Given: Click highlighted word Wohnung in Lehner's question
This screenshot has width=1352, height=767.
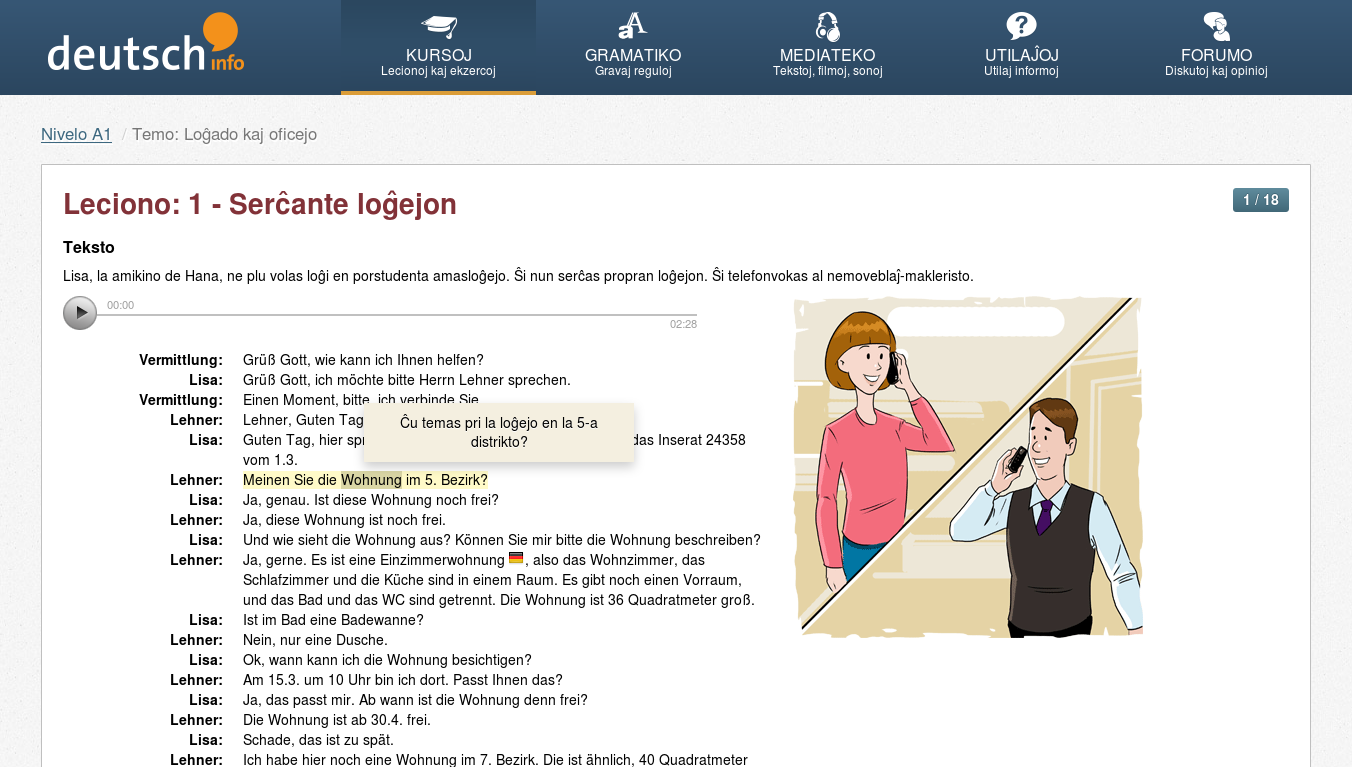Looking at the screenshot, I should point(371,480).
